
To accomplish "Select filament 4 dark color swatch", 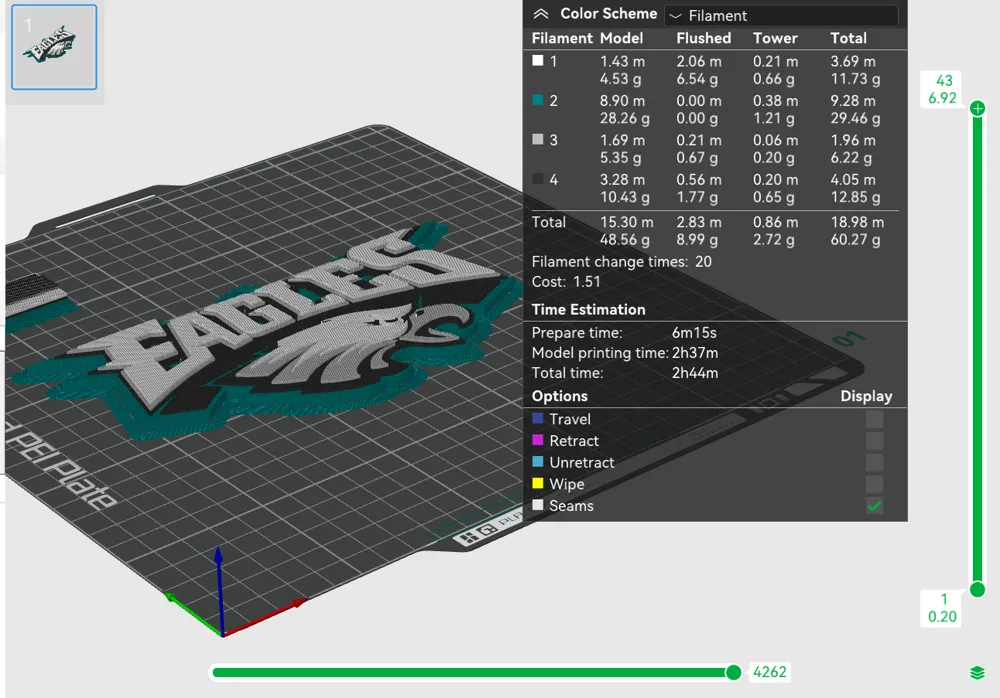I will (537, 180).
